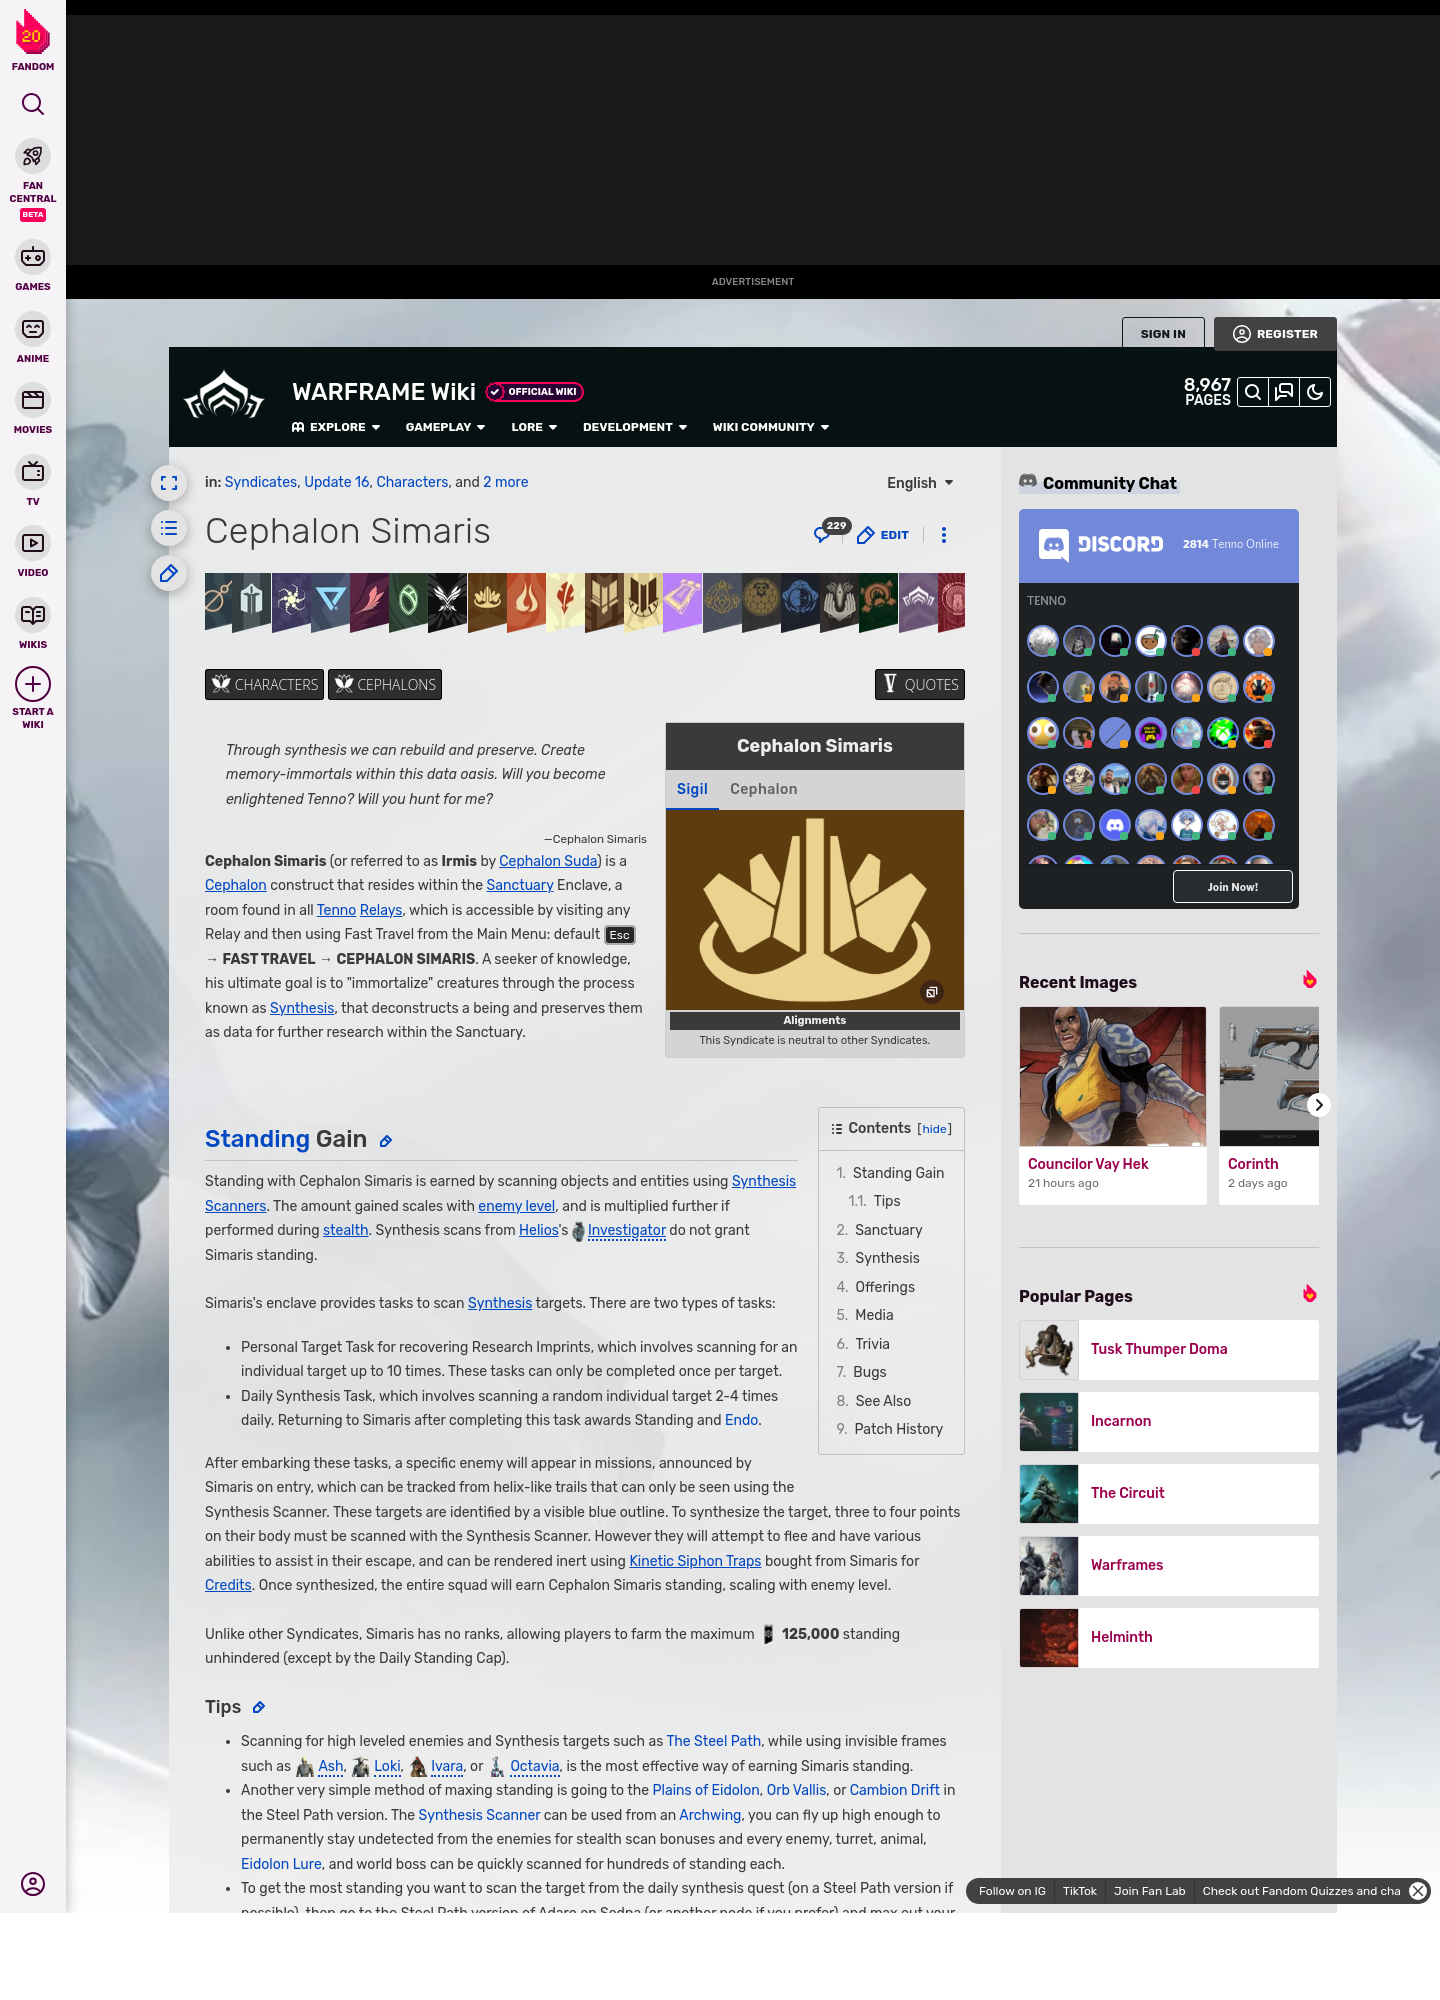Click the EDIT page button
1440x2000 pixels.
(x=883, y=535)
